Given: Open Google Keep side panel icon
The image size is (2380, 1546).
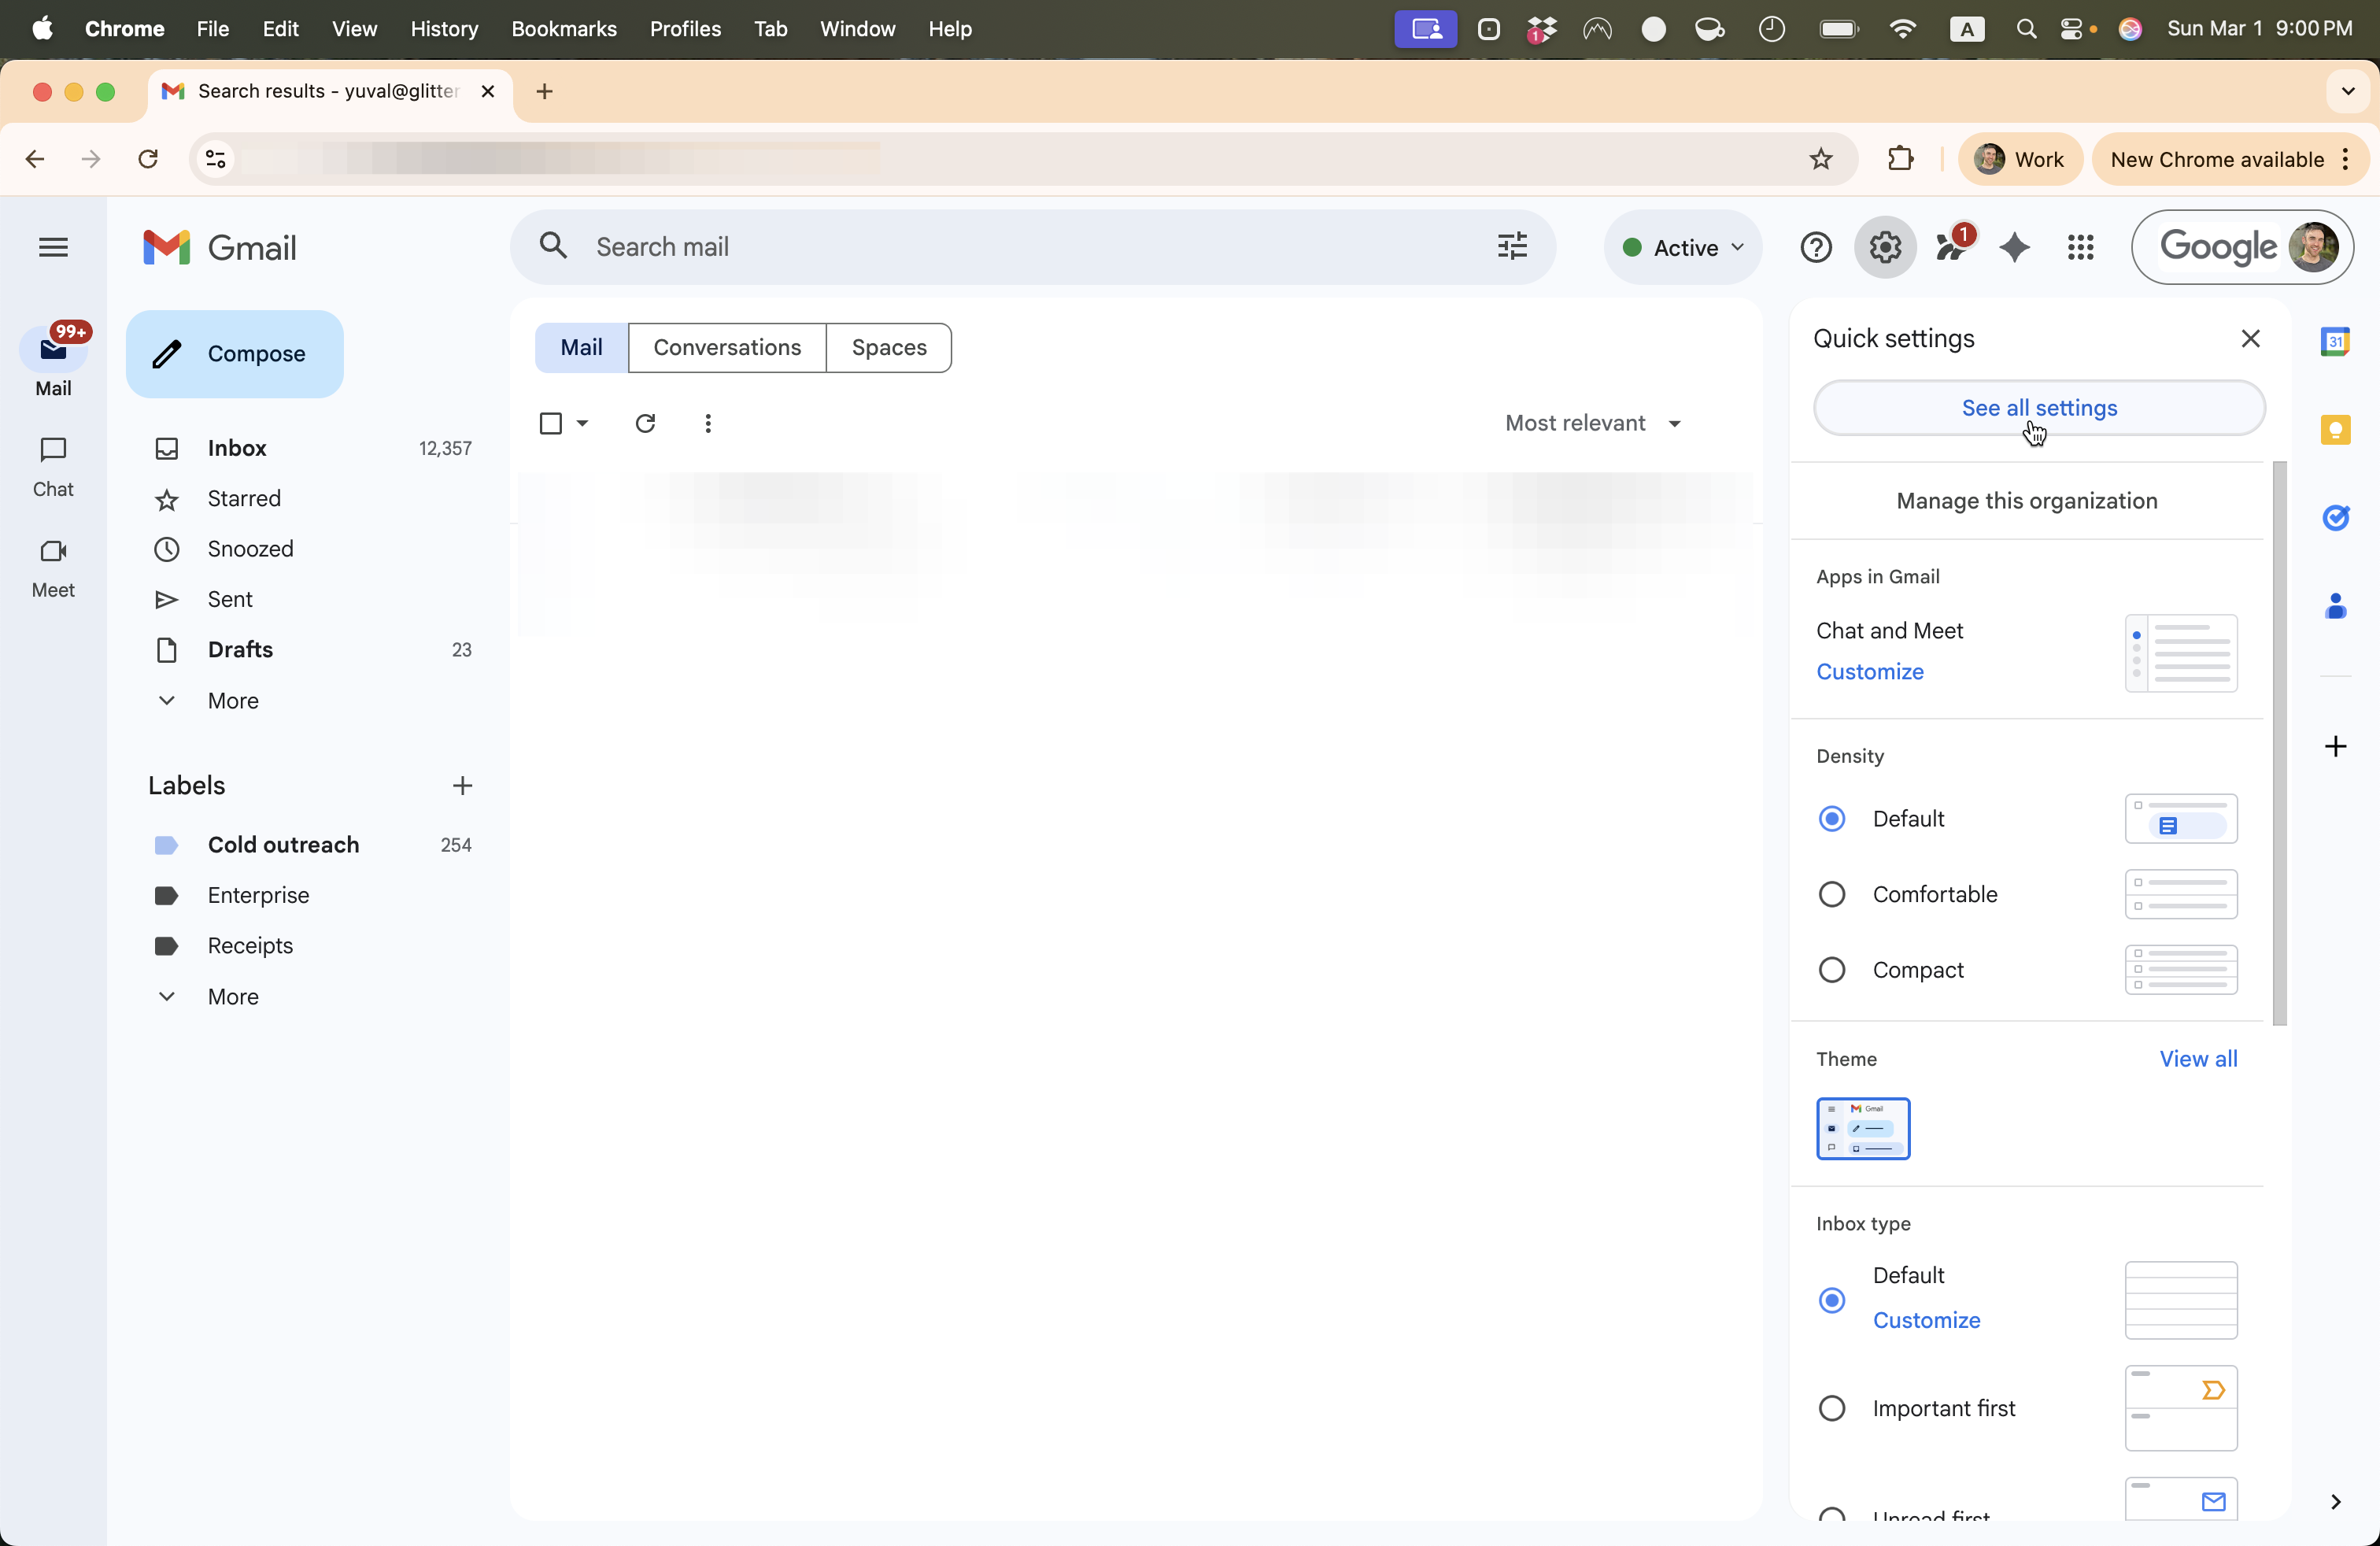Looking at the screenshot, I should click(2334, 430).
